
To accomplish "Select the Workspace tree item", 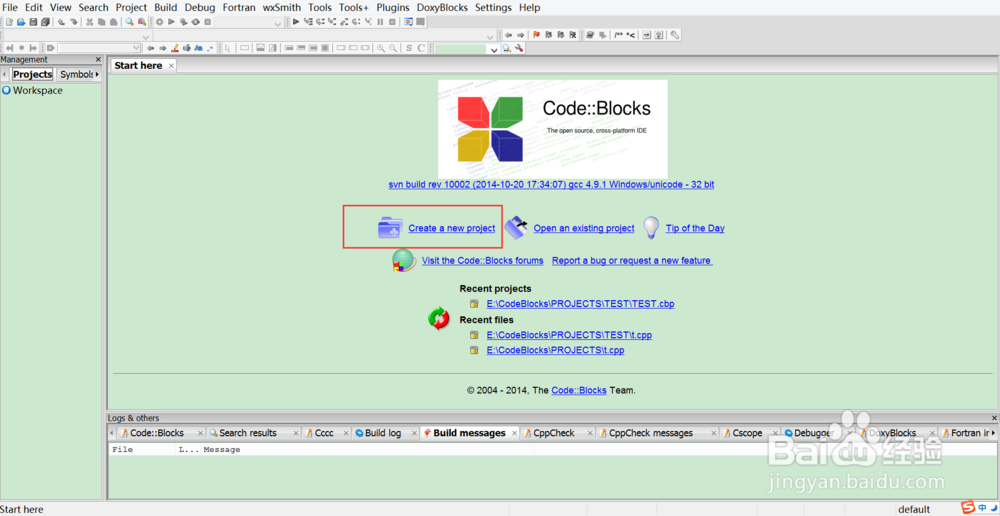I will click(x=38, y=91).
